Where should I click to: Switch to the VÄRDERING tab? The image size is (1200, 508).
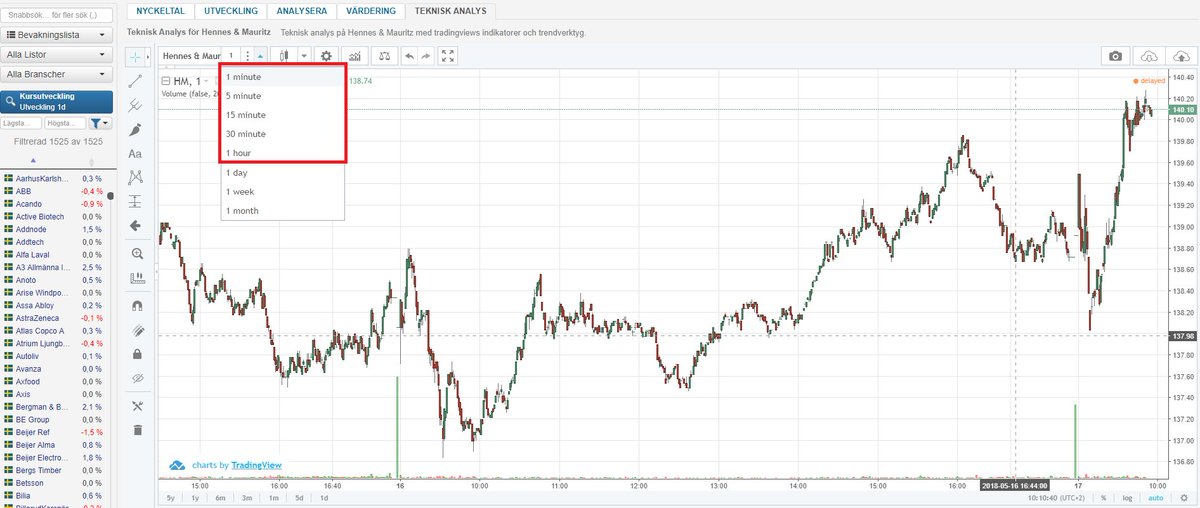[372, 10]
